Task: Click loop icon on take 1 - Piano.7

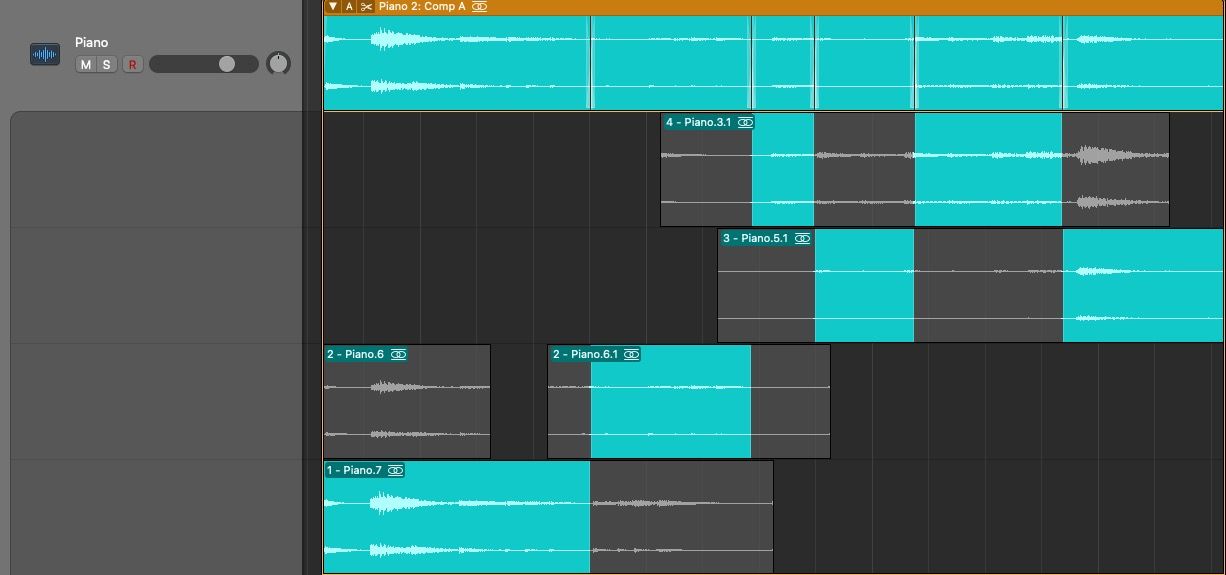Action: tap(396, 471)
